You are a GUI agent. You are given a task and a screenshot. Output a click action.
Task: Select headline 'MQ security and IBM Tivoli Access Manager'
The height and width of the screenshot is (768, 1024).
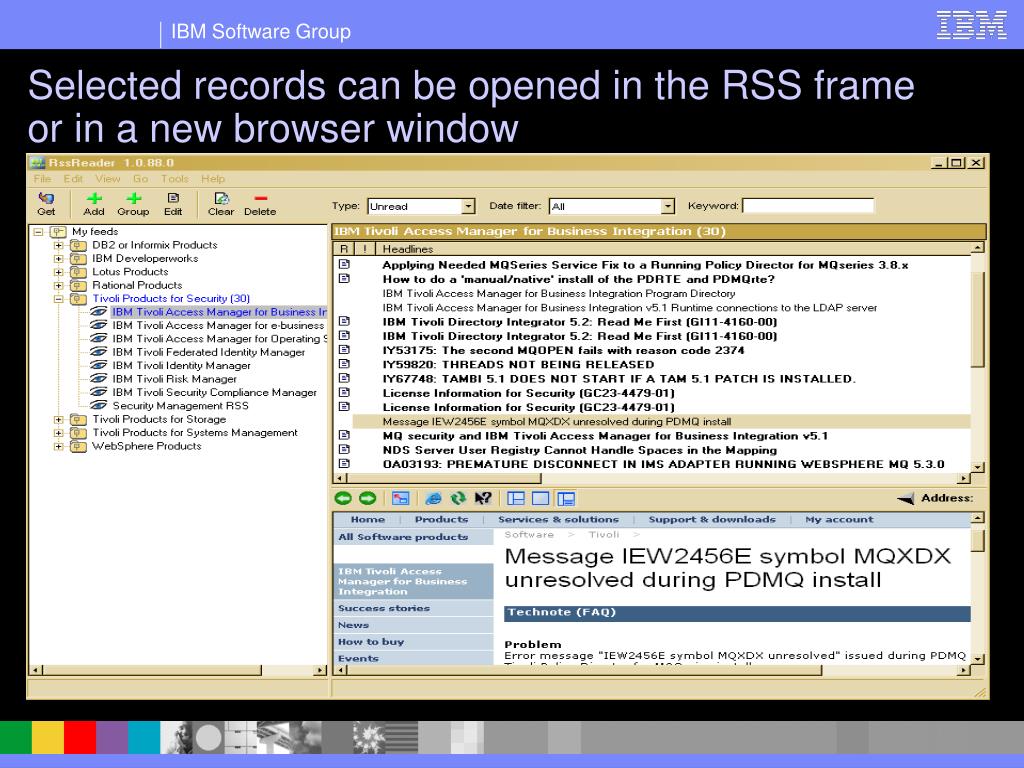(605, 436)
